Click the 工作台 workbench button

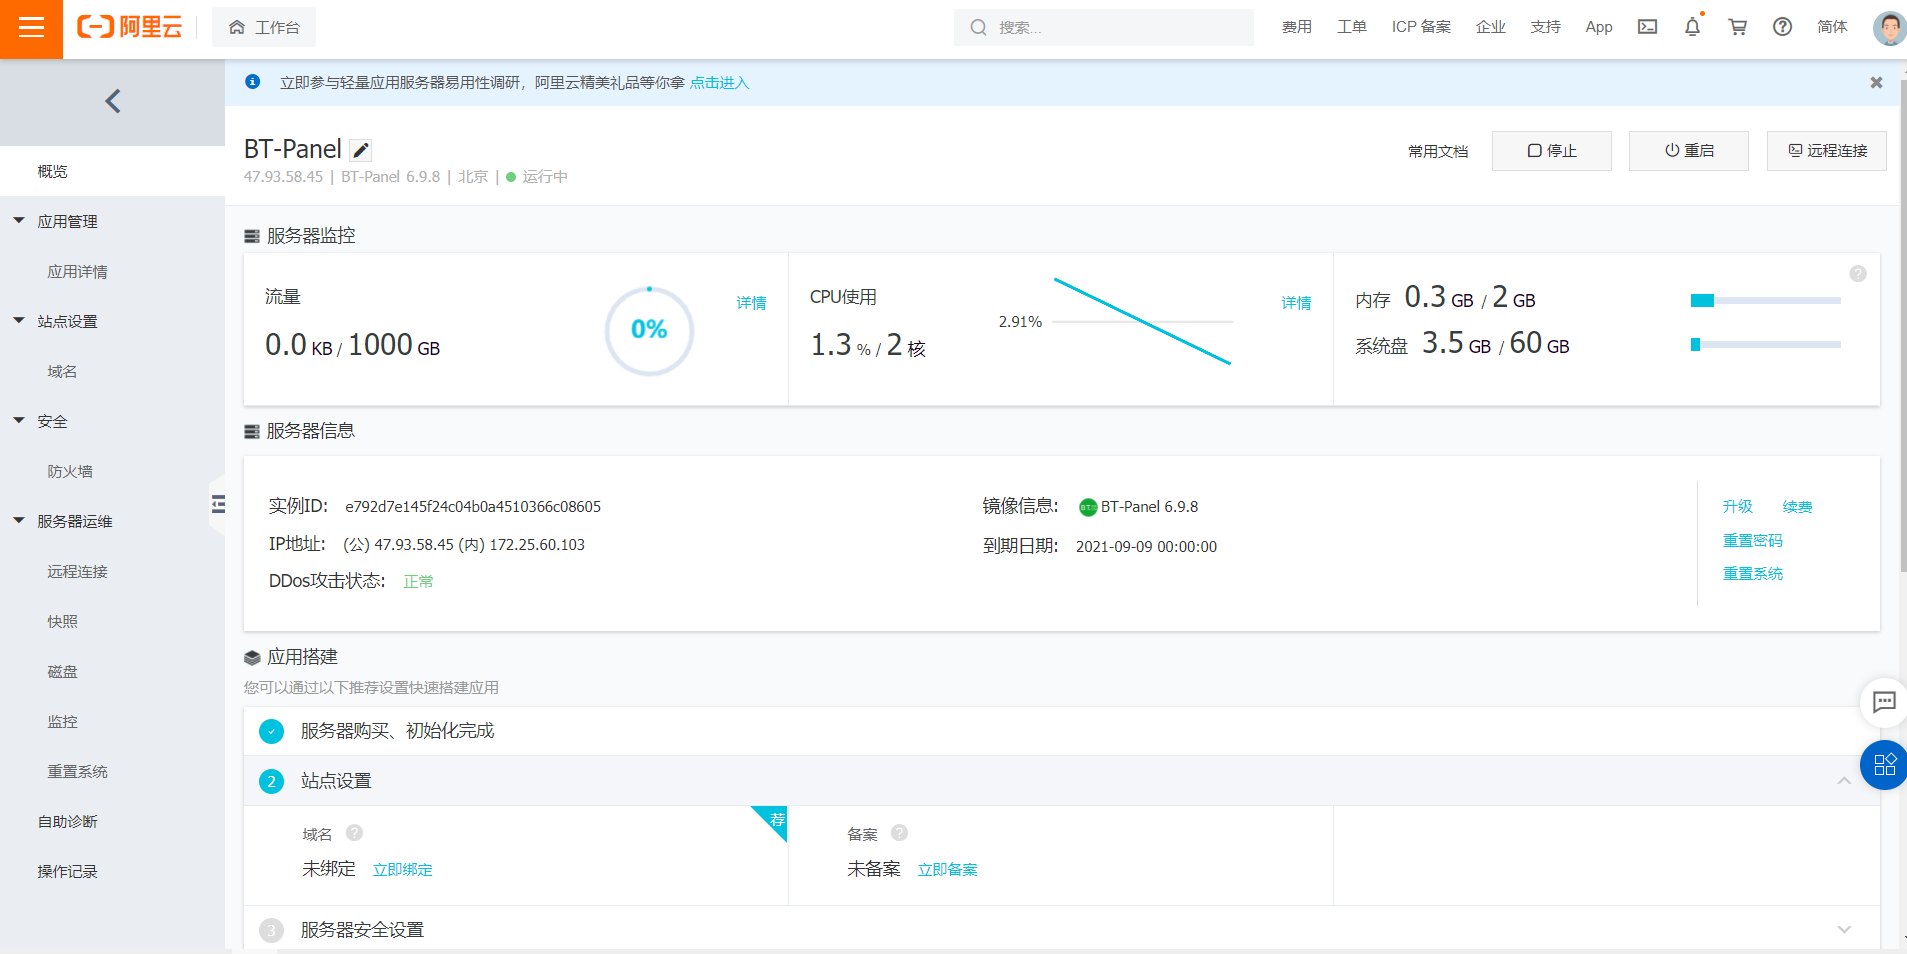[264, 27]
